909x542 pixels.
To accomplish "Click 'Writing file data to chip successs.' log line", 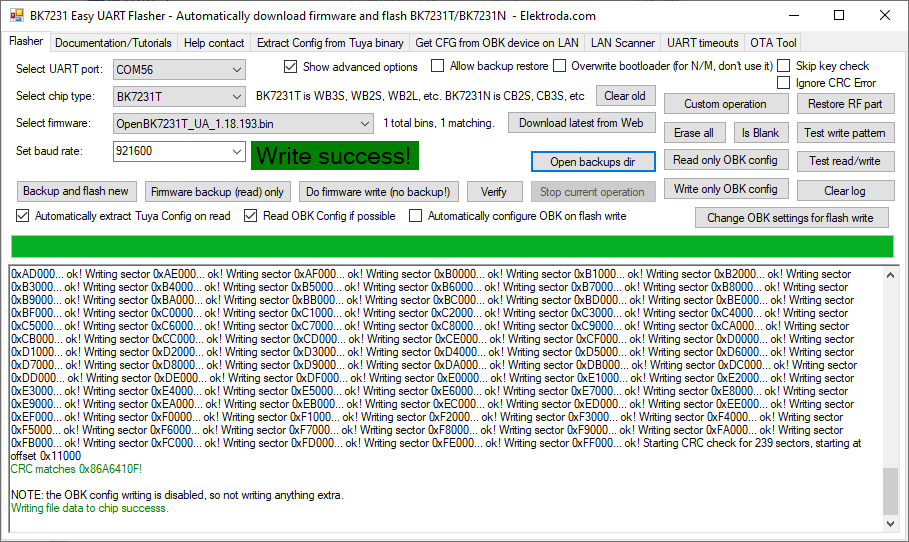I will [90, 508].
